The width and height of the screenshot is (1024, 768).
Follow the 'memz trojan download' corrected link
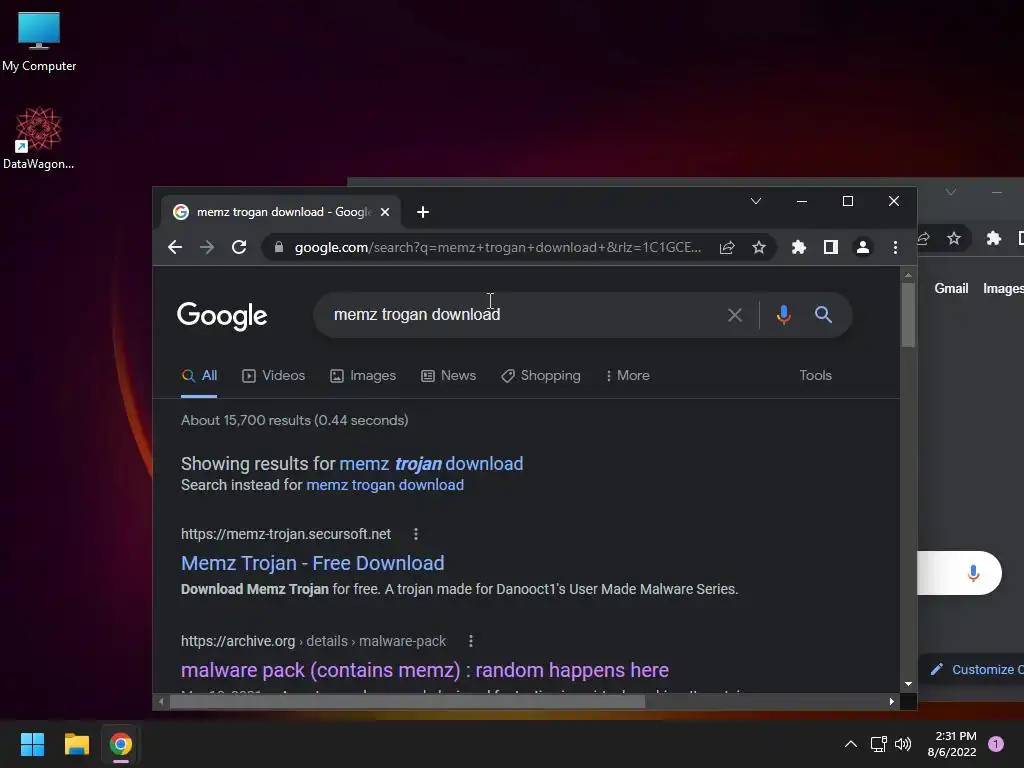pyautogui.click(x=431, y=464)
